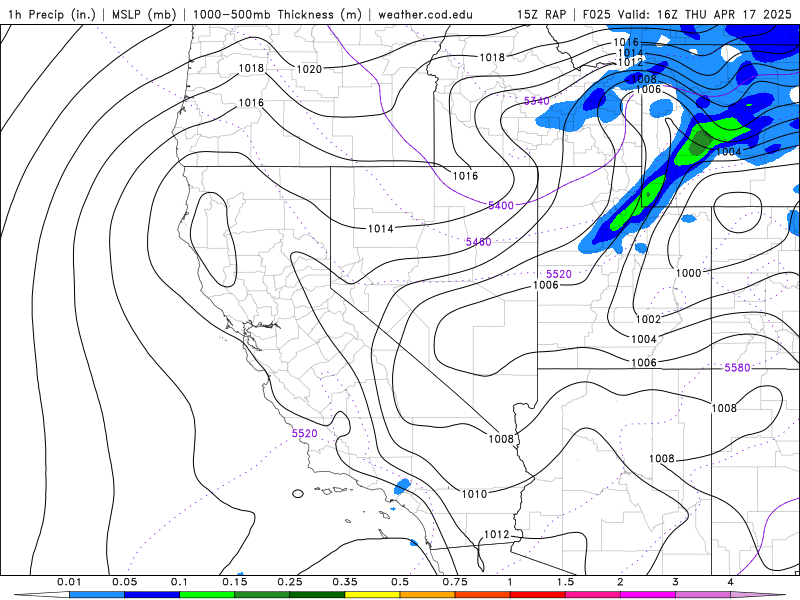Click the 1014 isobar label over Nevada

tap(381, 229)
